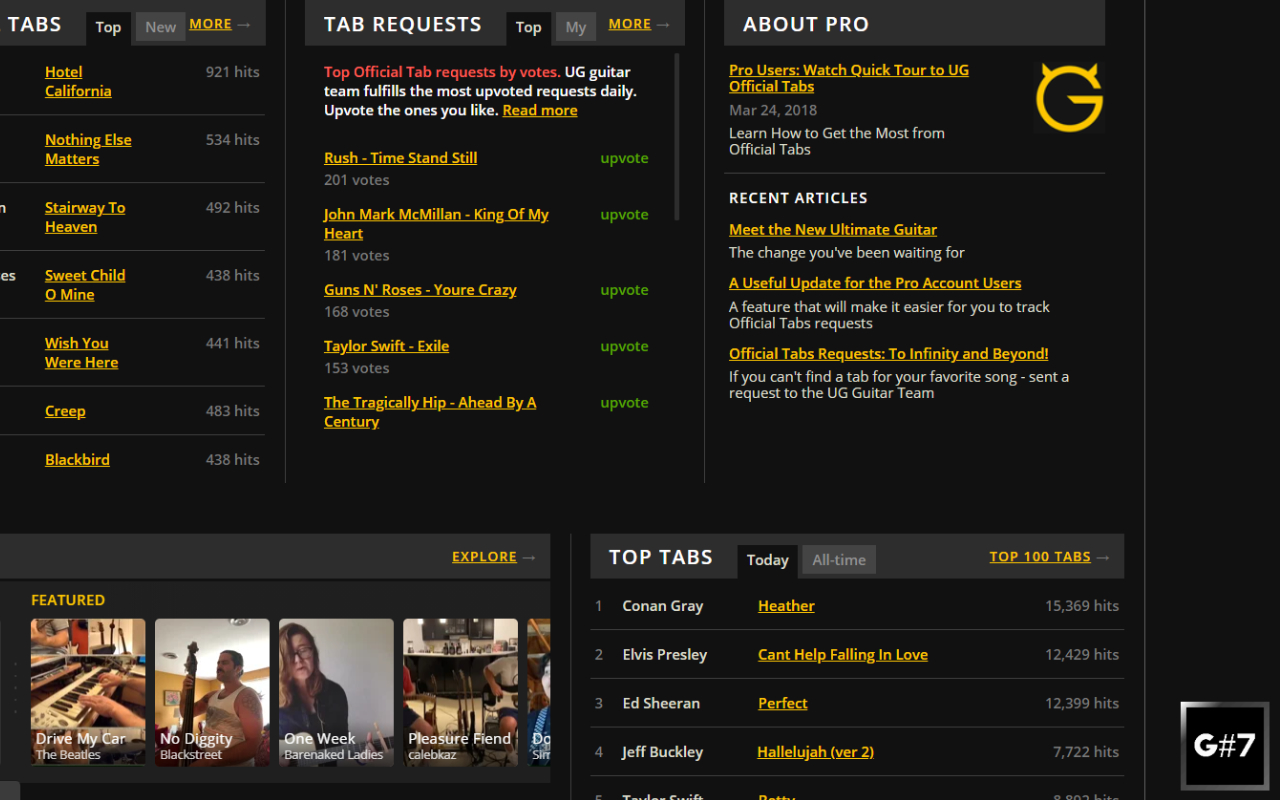
Task: Open the Creep tab link
Action: [x=65, y=411]
